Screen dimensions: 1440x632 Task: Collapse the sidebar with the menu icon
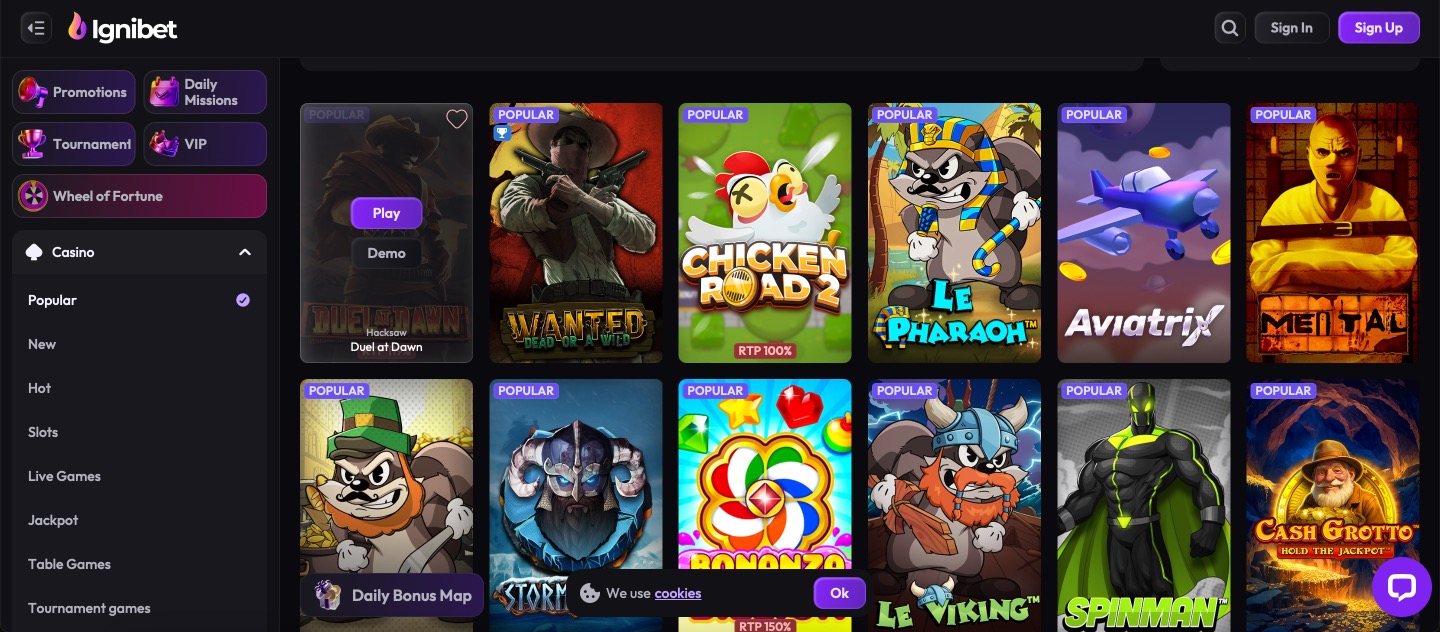[36, 28]
